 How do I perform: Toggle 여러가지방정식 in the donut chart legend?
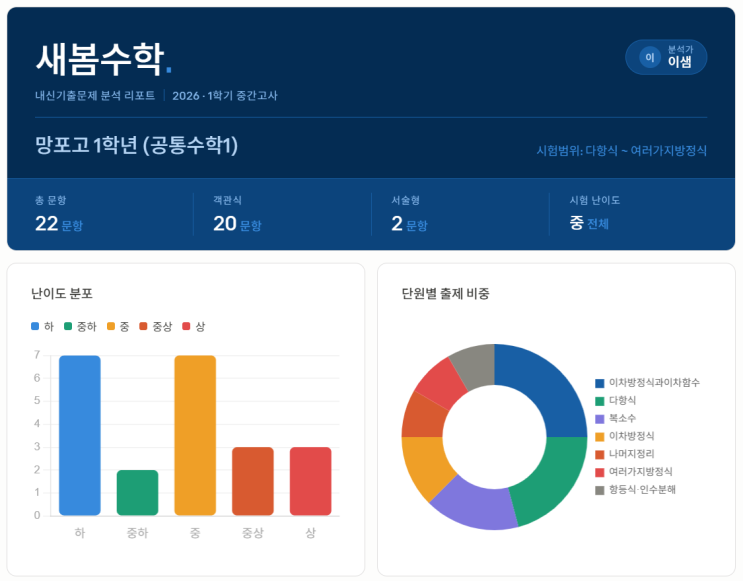[640, 472]
